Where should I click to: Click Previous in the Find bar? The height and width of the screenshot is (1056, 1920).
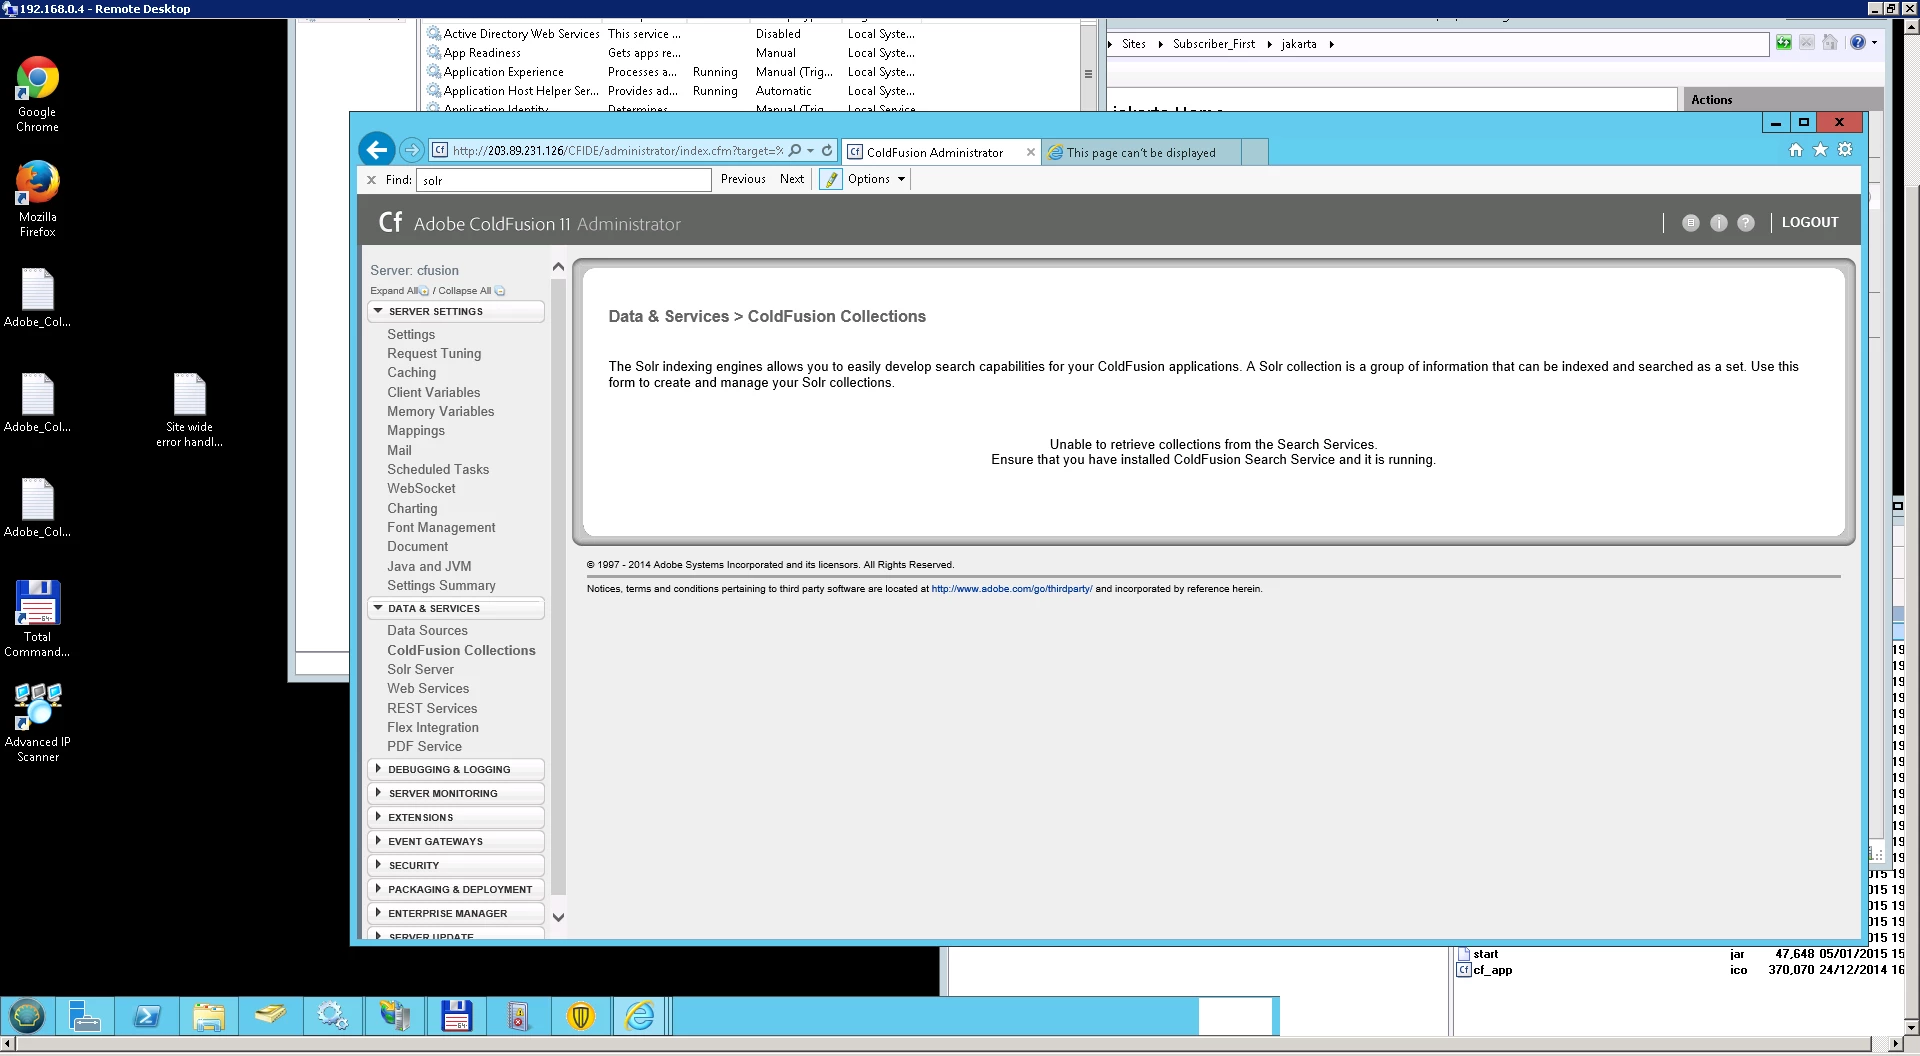[743, 179]
